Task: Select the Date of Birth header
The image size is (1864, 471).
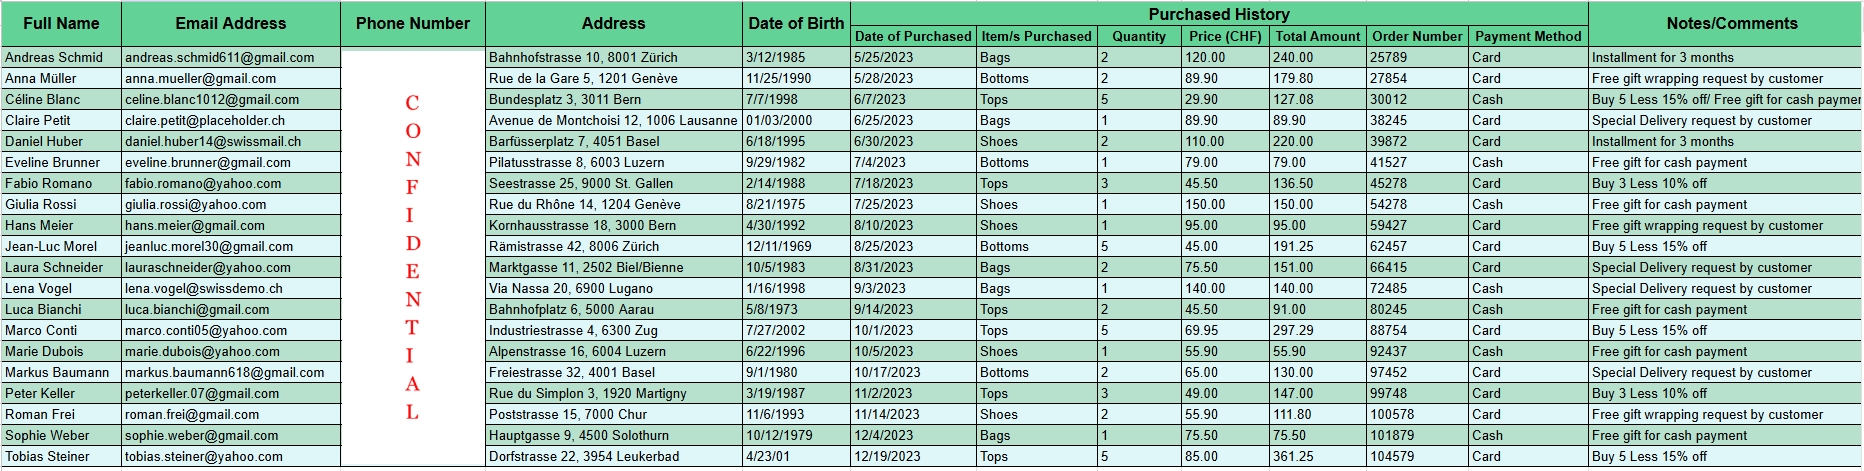Action: tap(797, 24)
